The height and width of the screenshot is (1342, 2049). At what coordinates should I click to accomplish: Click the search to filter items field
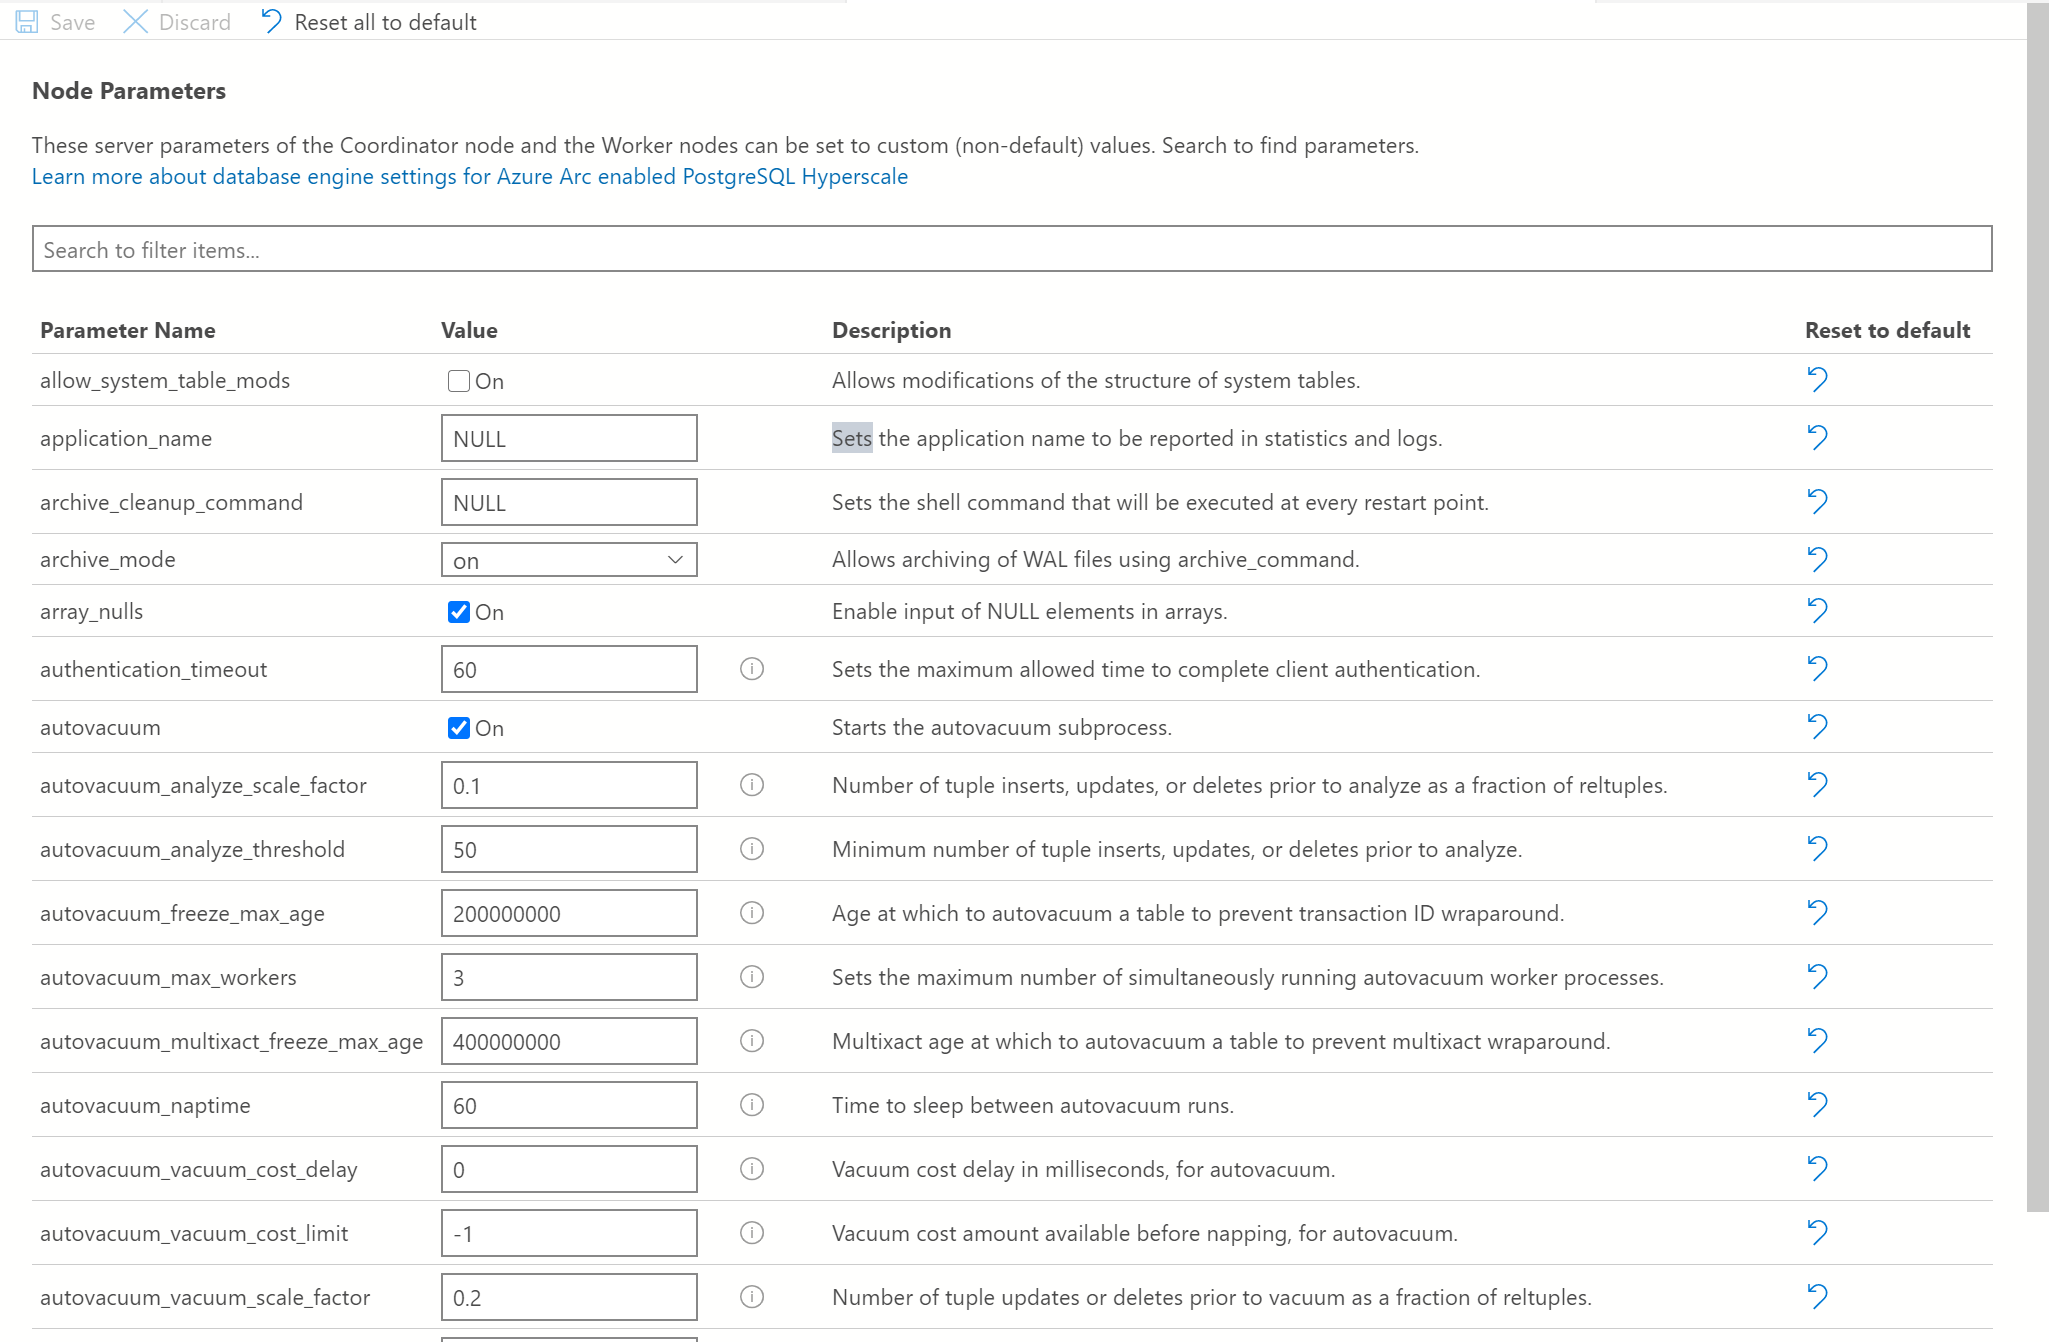1011,248
